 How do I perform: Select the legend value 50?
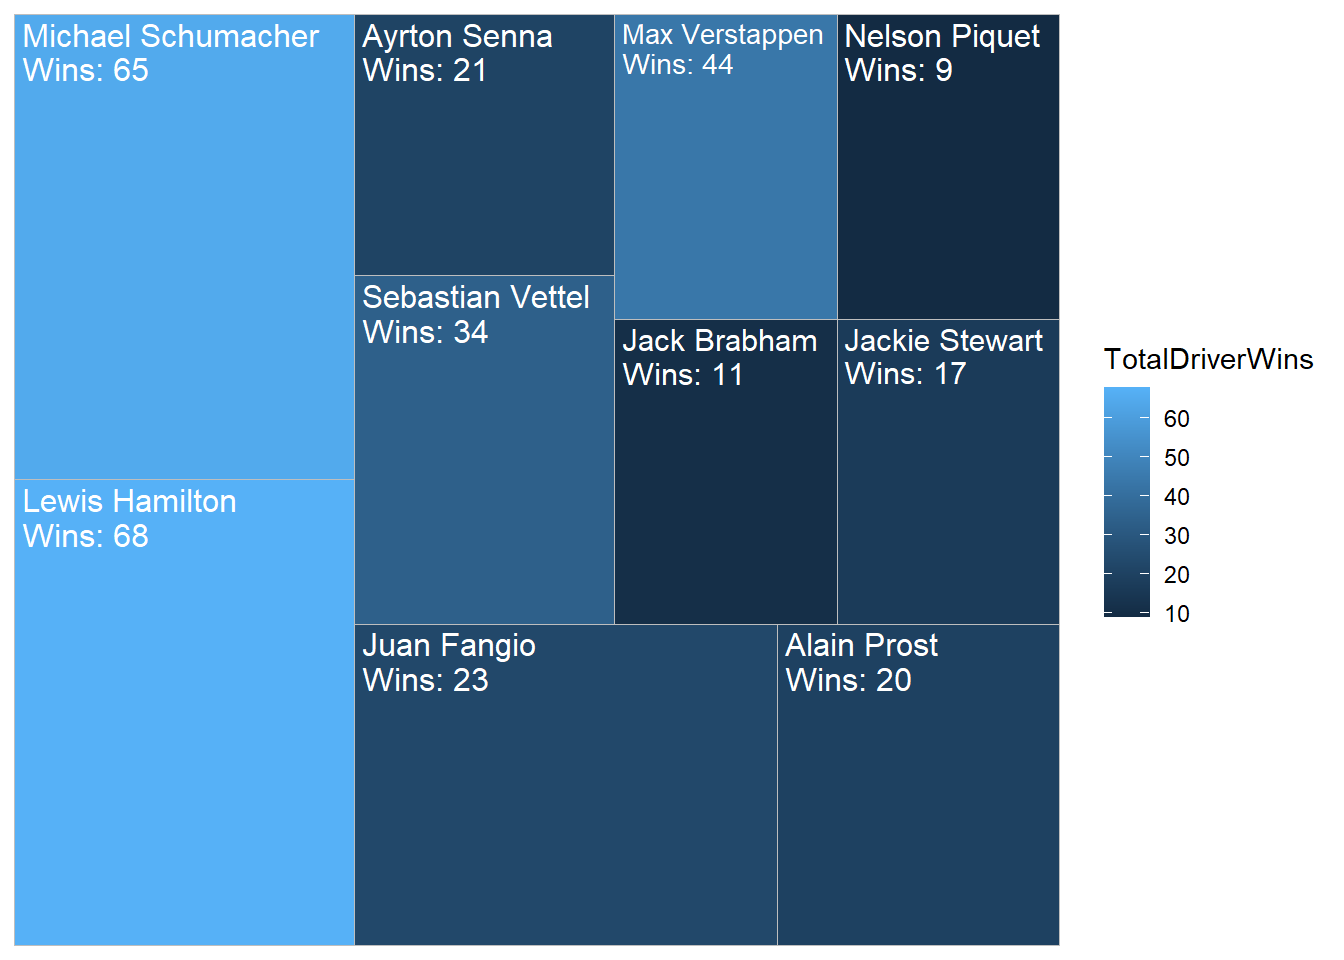pyautogui.click(x=1177, y=458)
